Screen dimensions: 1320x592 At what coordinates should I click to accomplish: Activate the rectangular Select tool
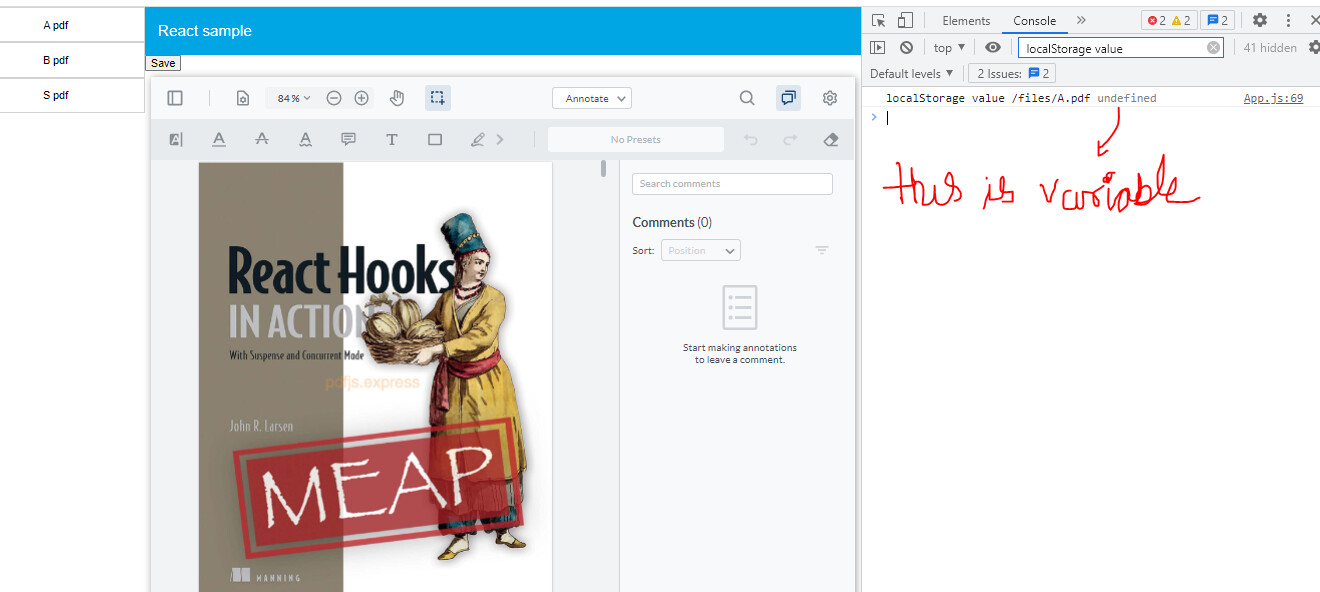(x=437, y=98)
